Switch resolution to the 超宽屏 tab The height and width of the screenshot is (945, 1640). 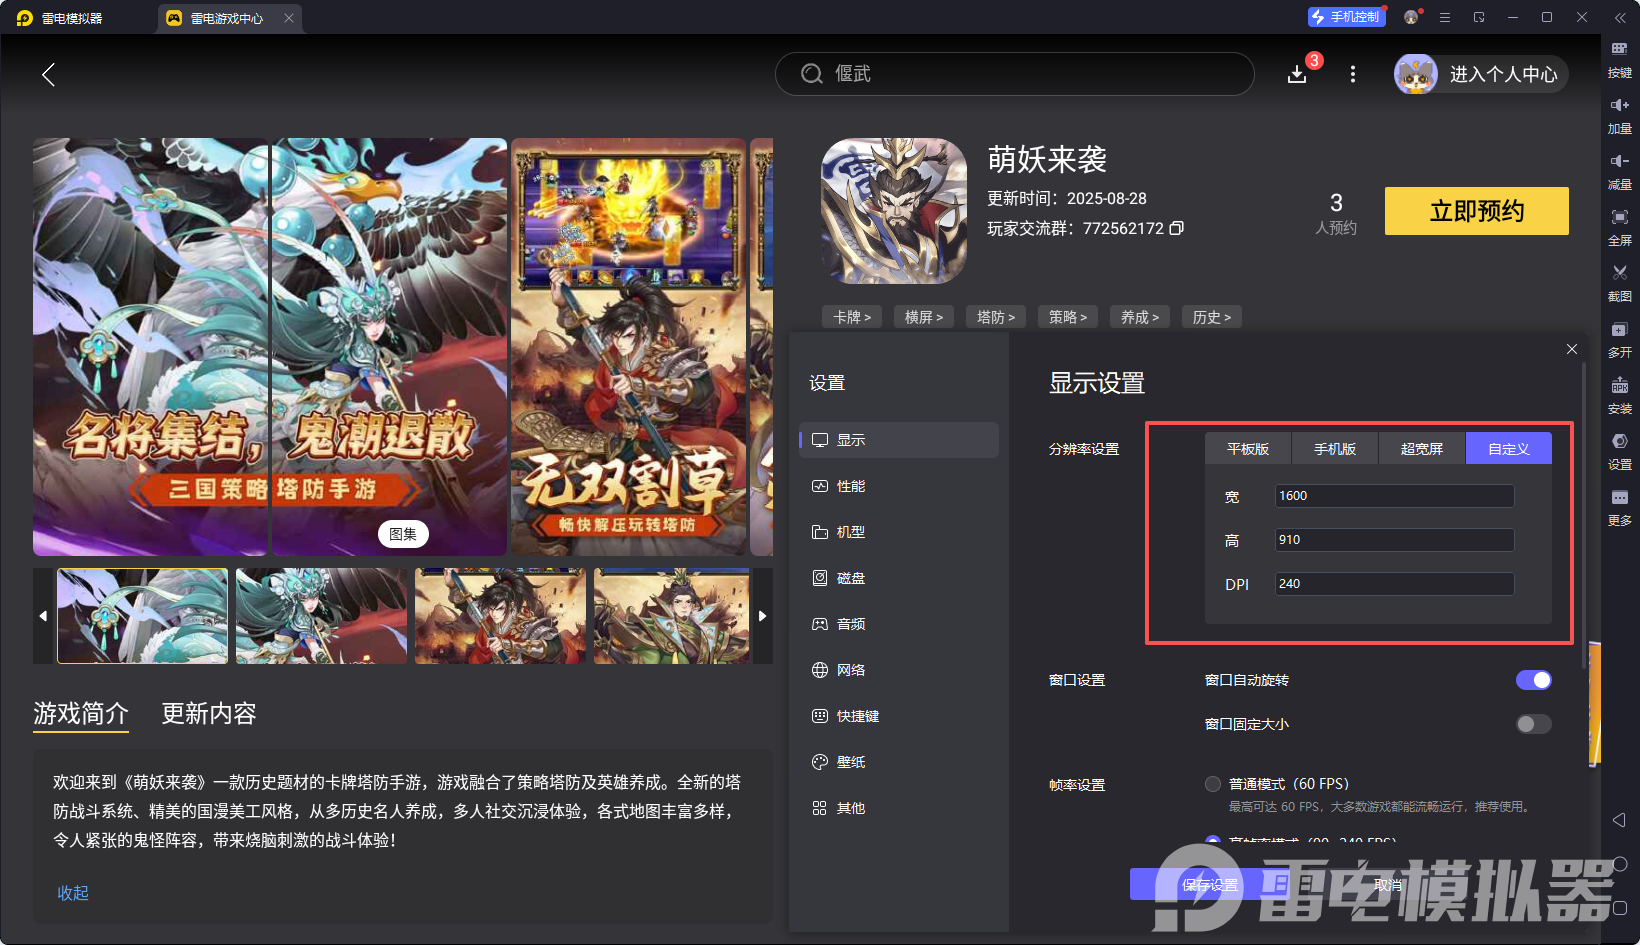click(x=1422, y=449)
